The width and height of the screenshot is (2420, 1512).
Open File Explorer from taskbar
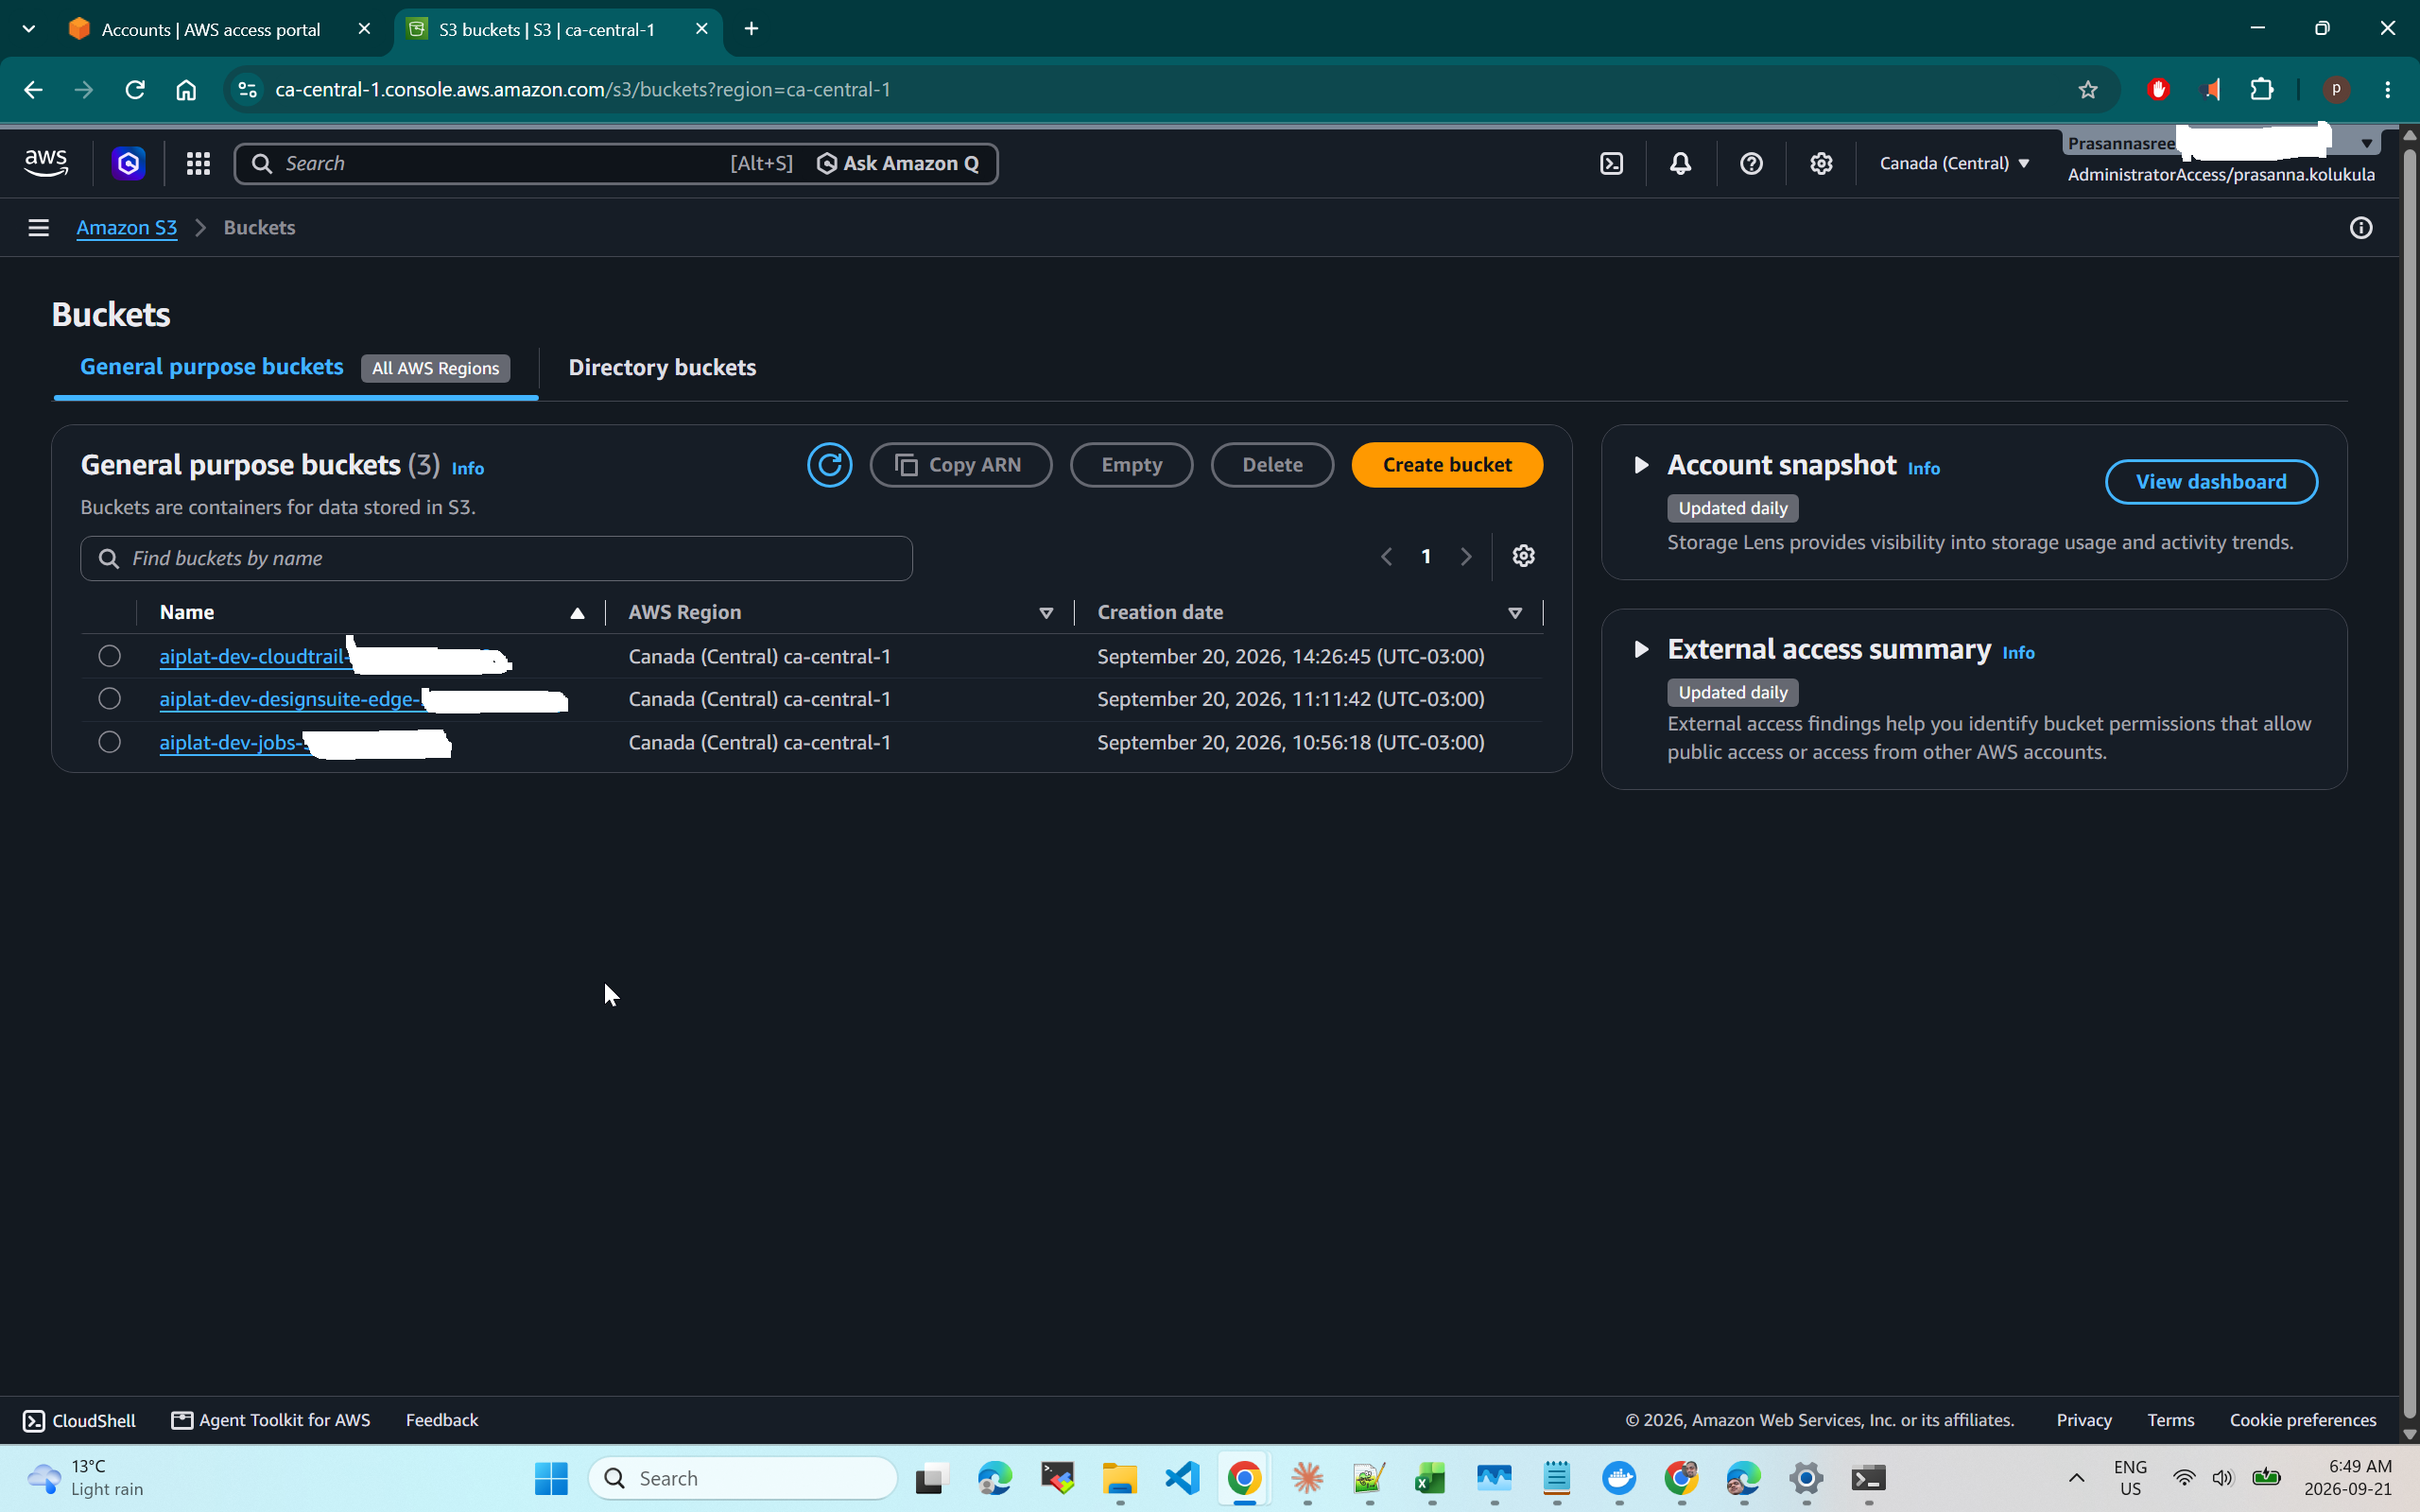point(1120,1478)
